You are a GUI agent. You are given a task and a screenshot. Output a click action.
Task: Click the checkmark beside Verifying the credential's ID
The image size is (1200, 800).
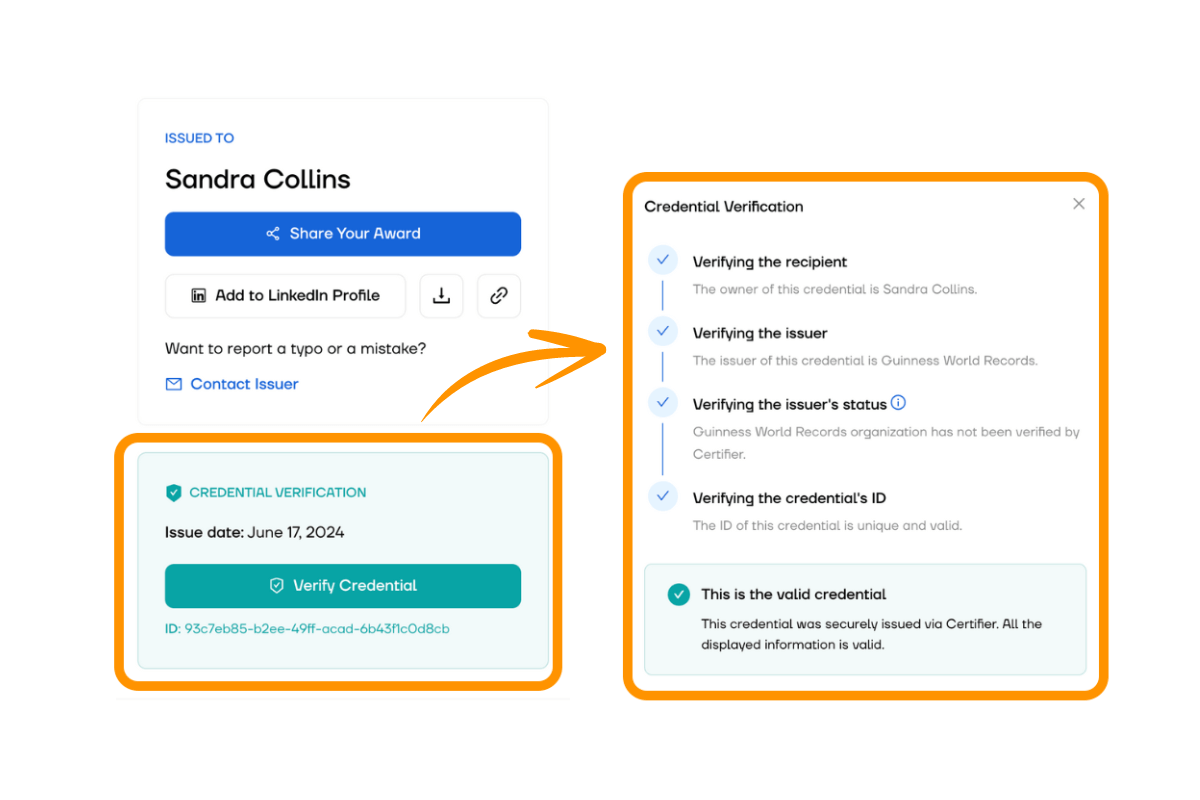tap(662, 497)
